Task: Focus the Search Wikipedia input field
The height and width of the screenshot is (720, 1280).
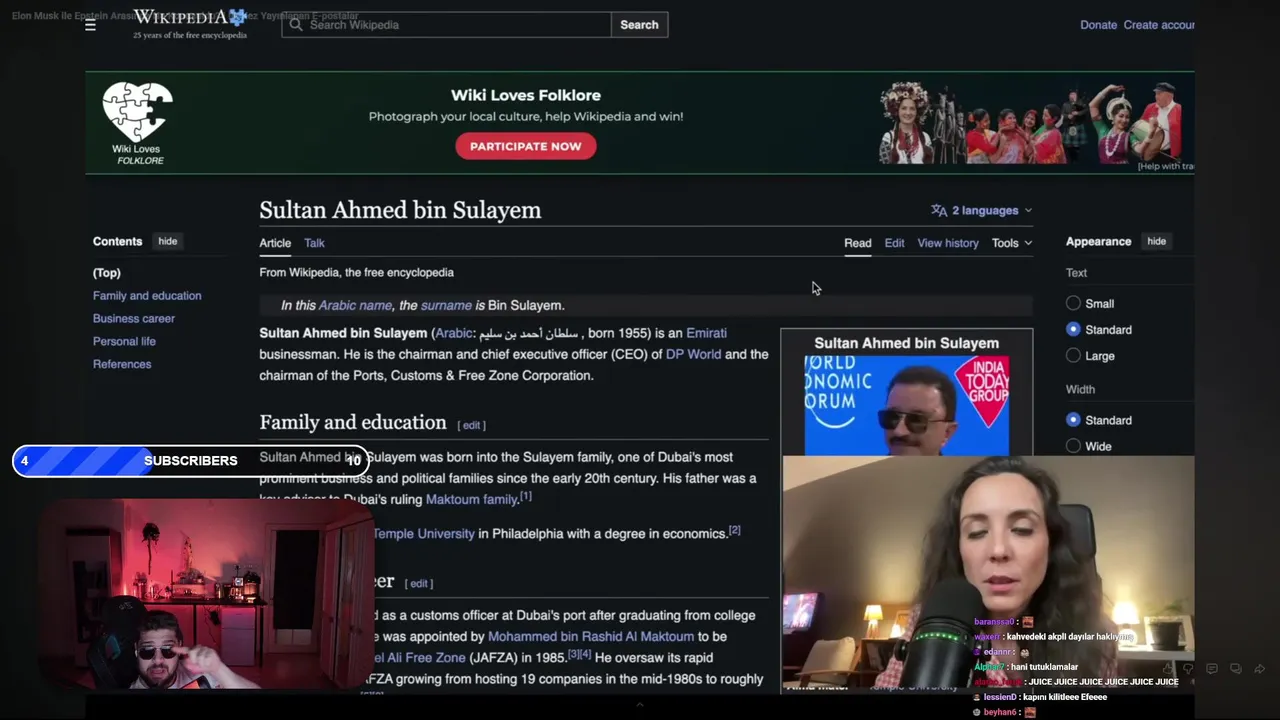Action: coord(446,25)
